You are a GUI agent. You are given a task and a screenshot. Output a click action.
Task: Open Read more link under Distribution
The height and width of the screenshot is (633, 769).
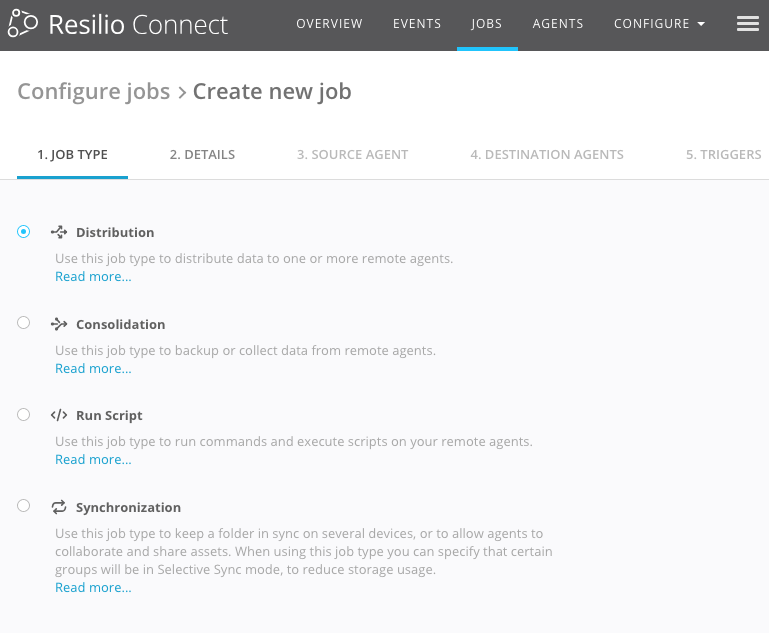(x=93, y=277)
